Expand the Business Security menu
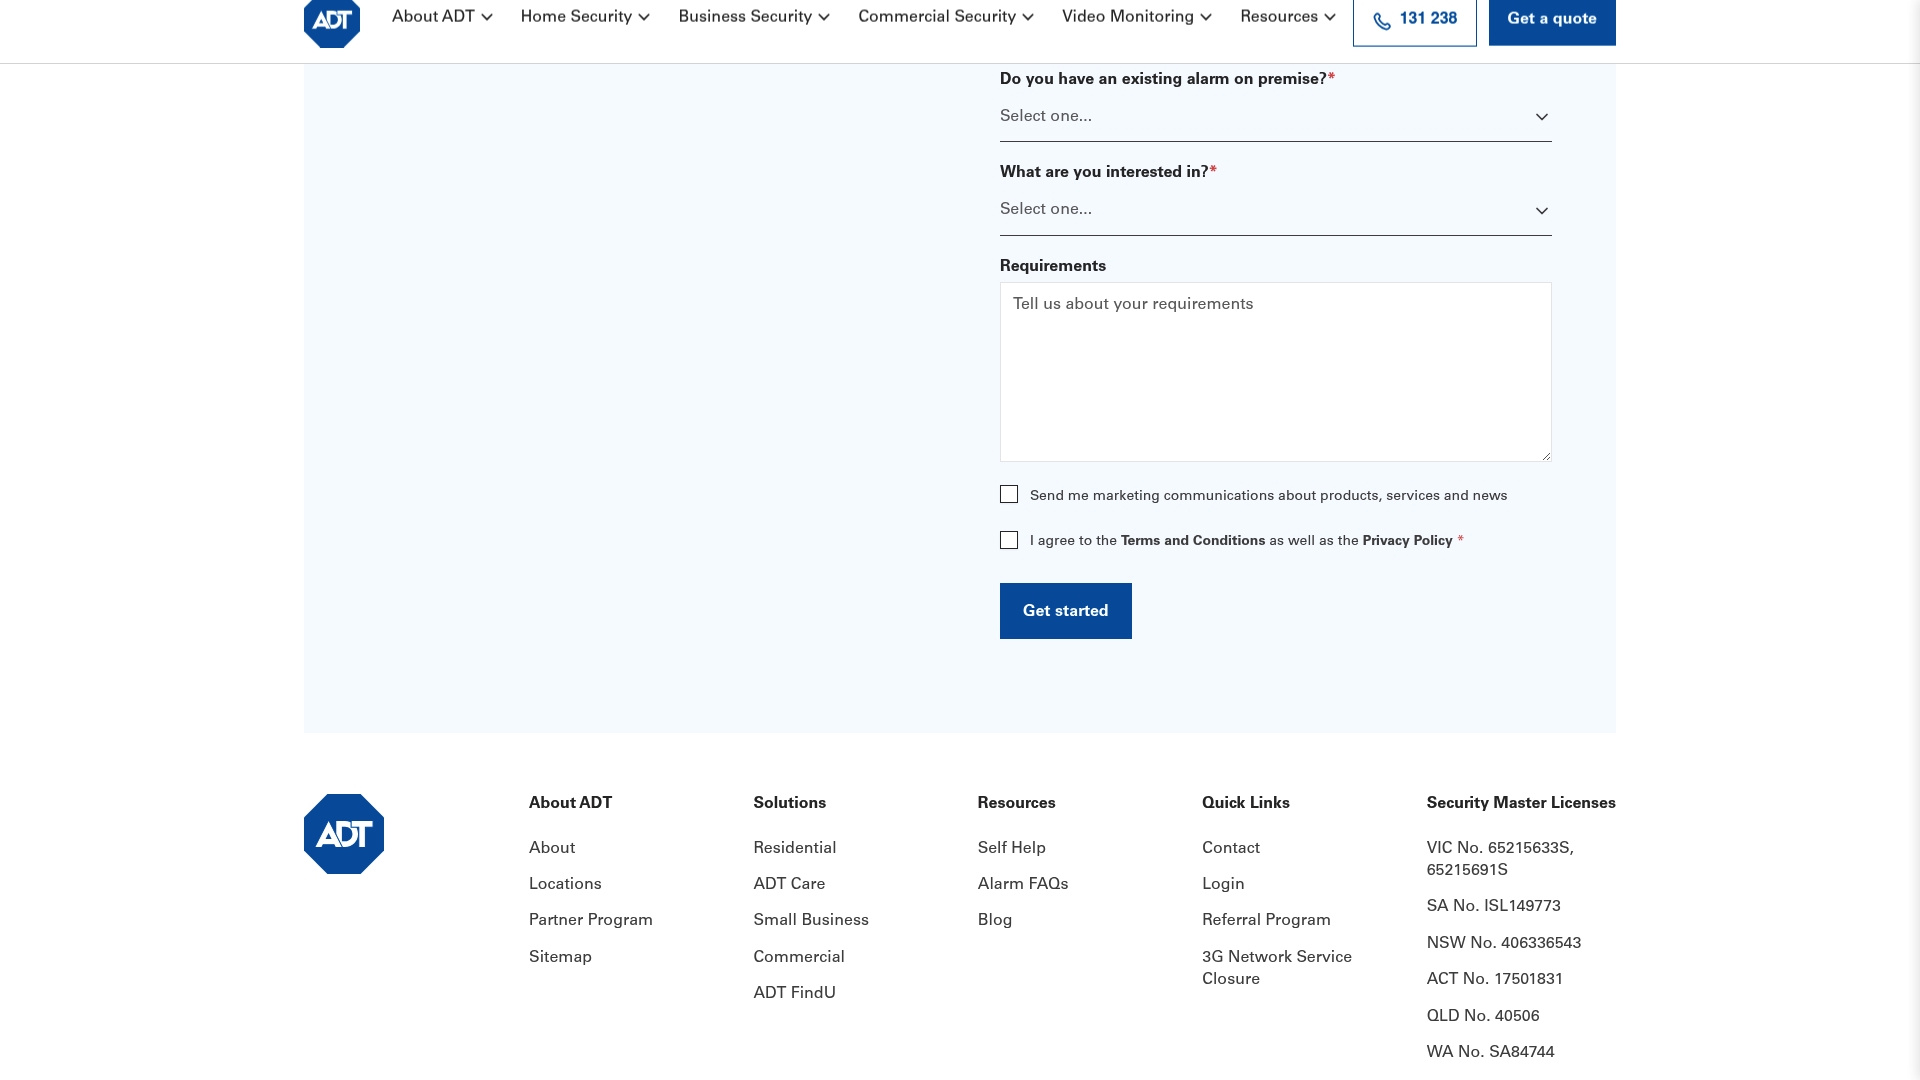 (x=754, y=17)
